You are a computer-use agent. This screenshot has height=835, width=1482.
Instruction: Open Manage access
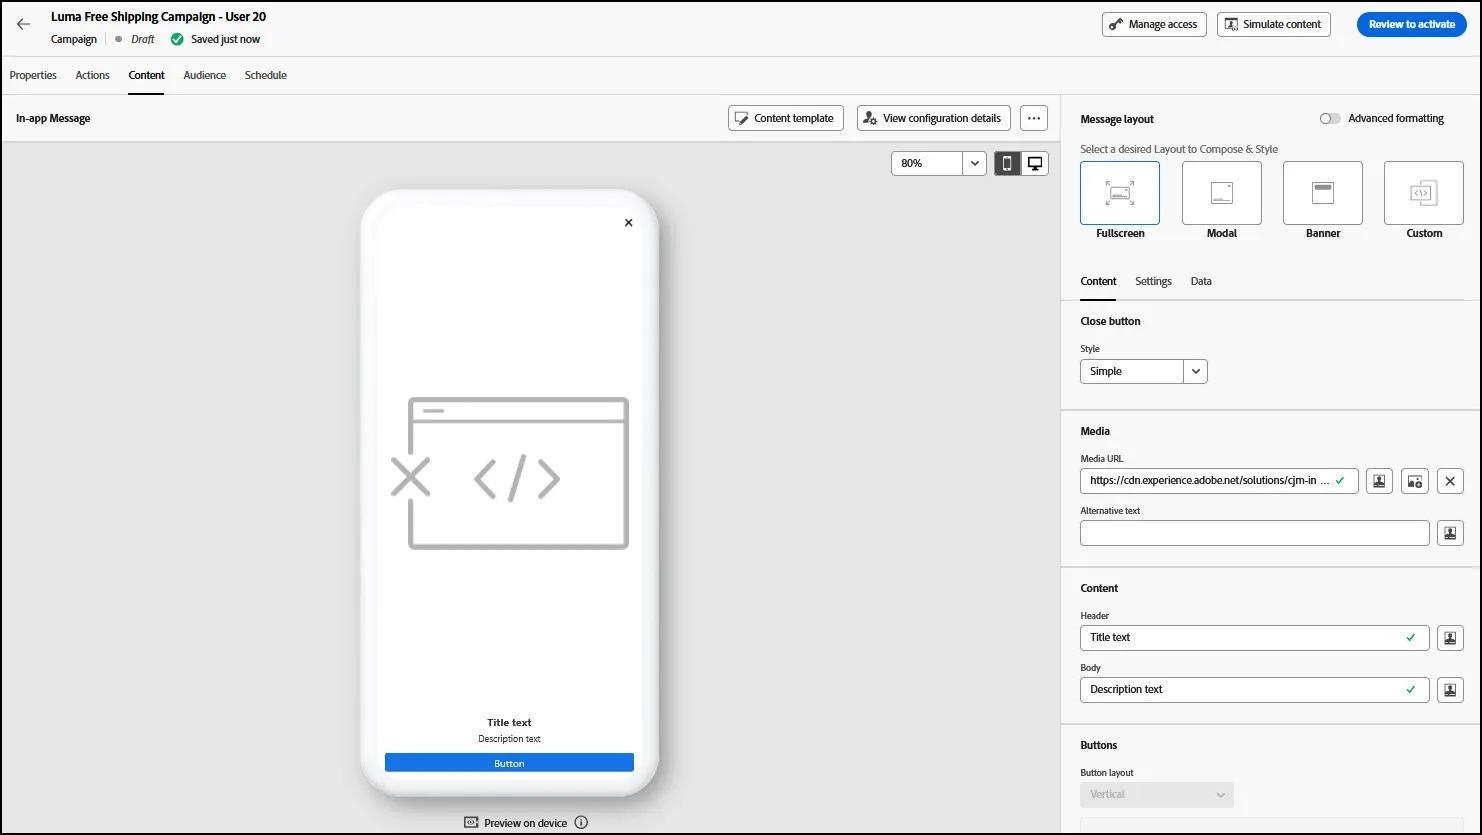tap(1154, 24)
